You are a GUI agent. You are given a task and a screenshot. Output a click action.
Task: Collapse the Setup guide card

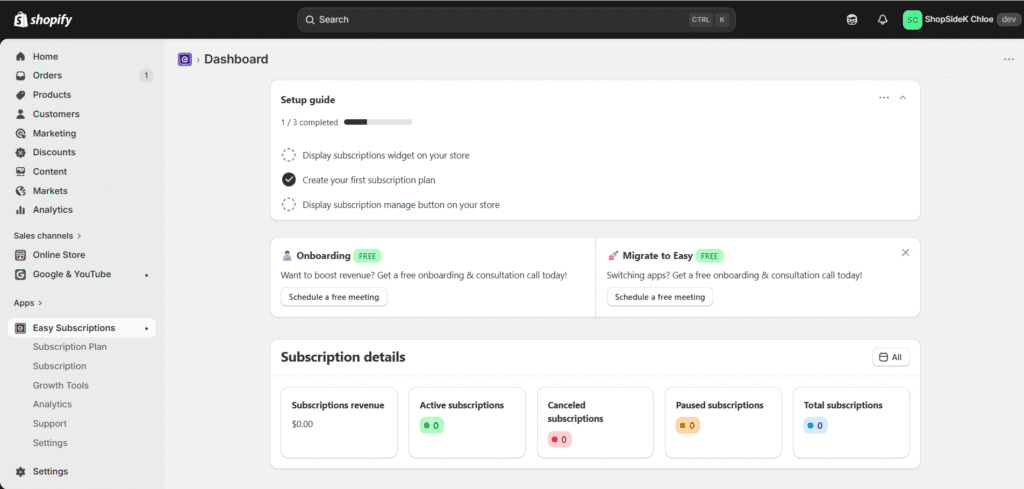903,97
